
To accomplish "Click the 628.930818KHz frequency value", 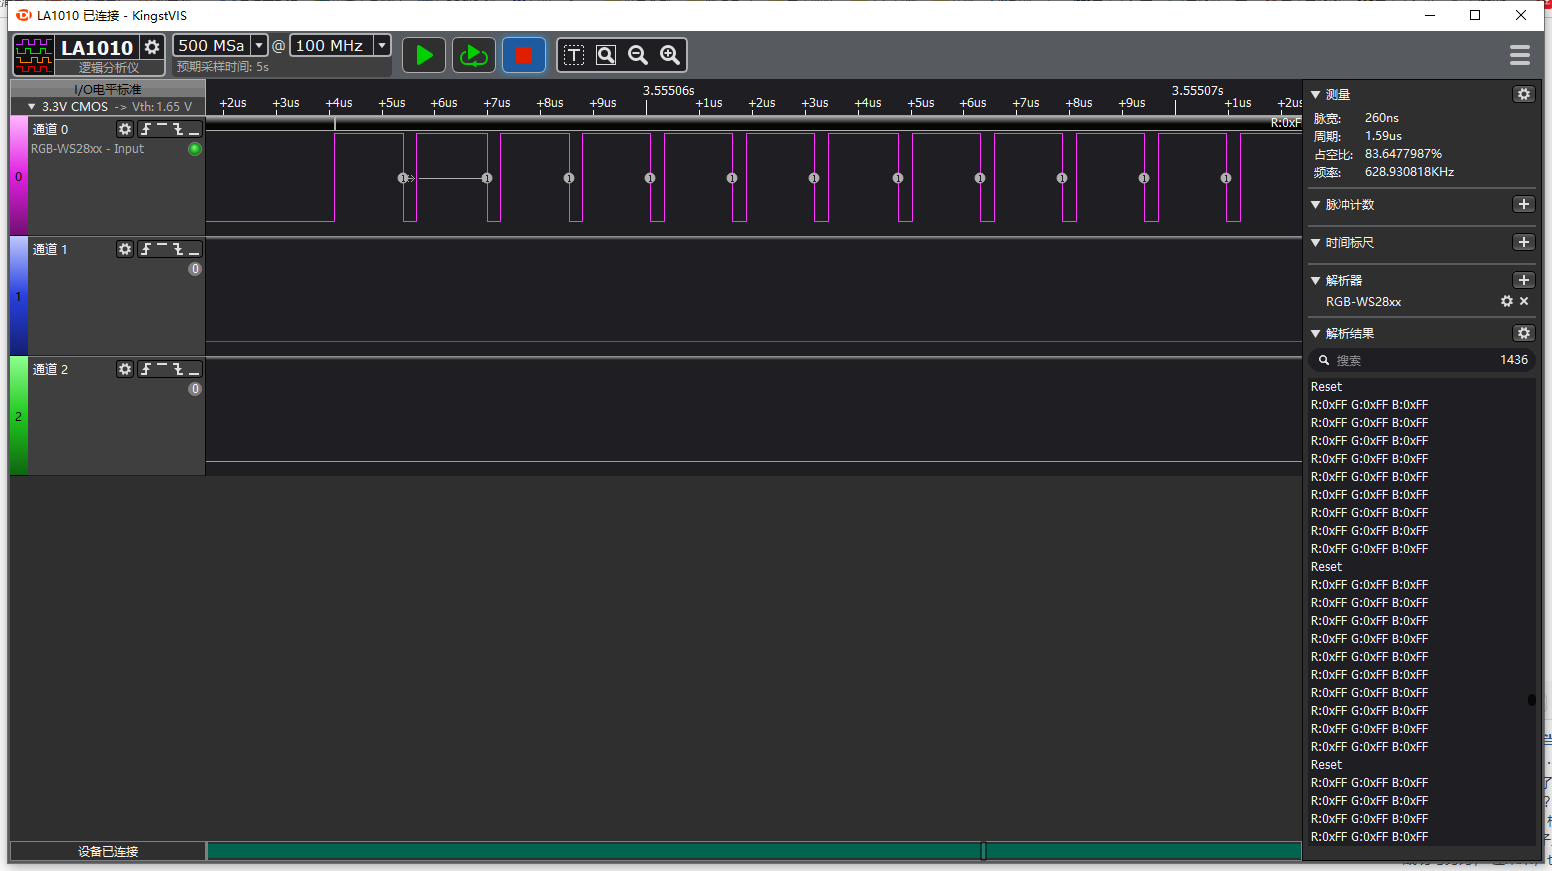I will coord(1409,172).
